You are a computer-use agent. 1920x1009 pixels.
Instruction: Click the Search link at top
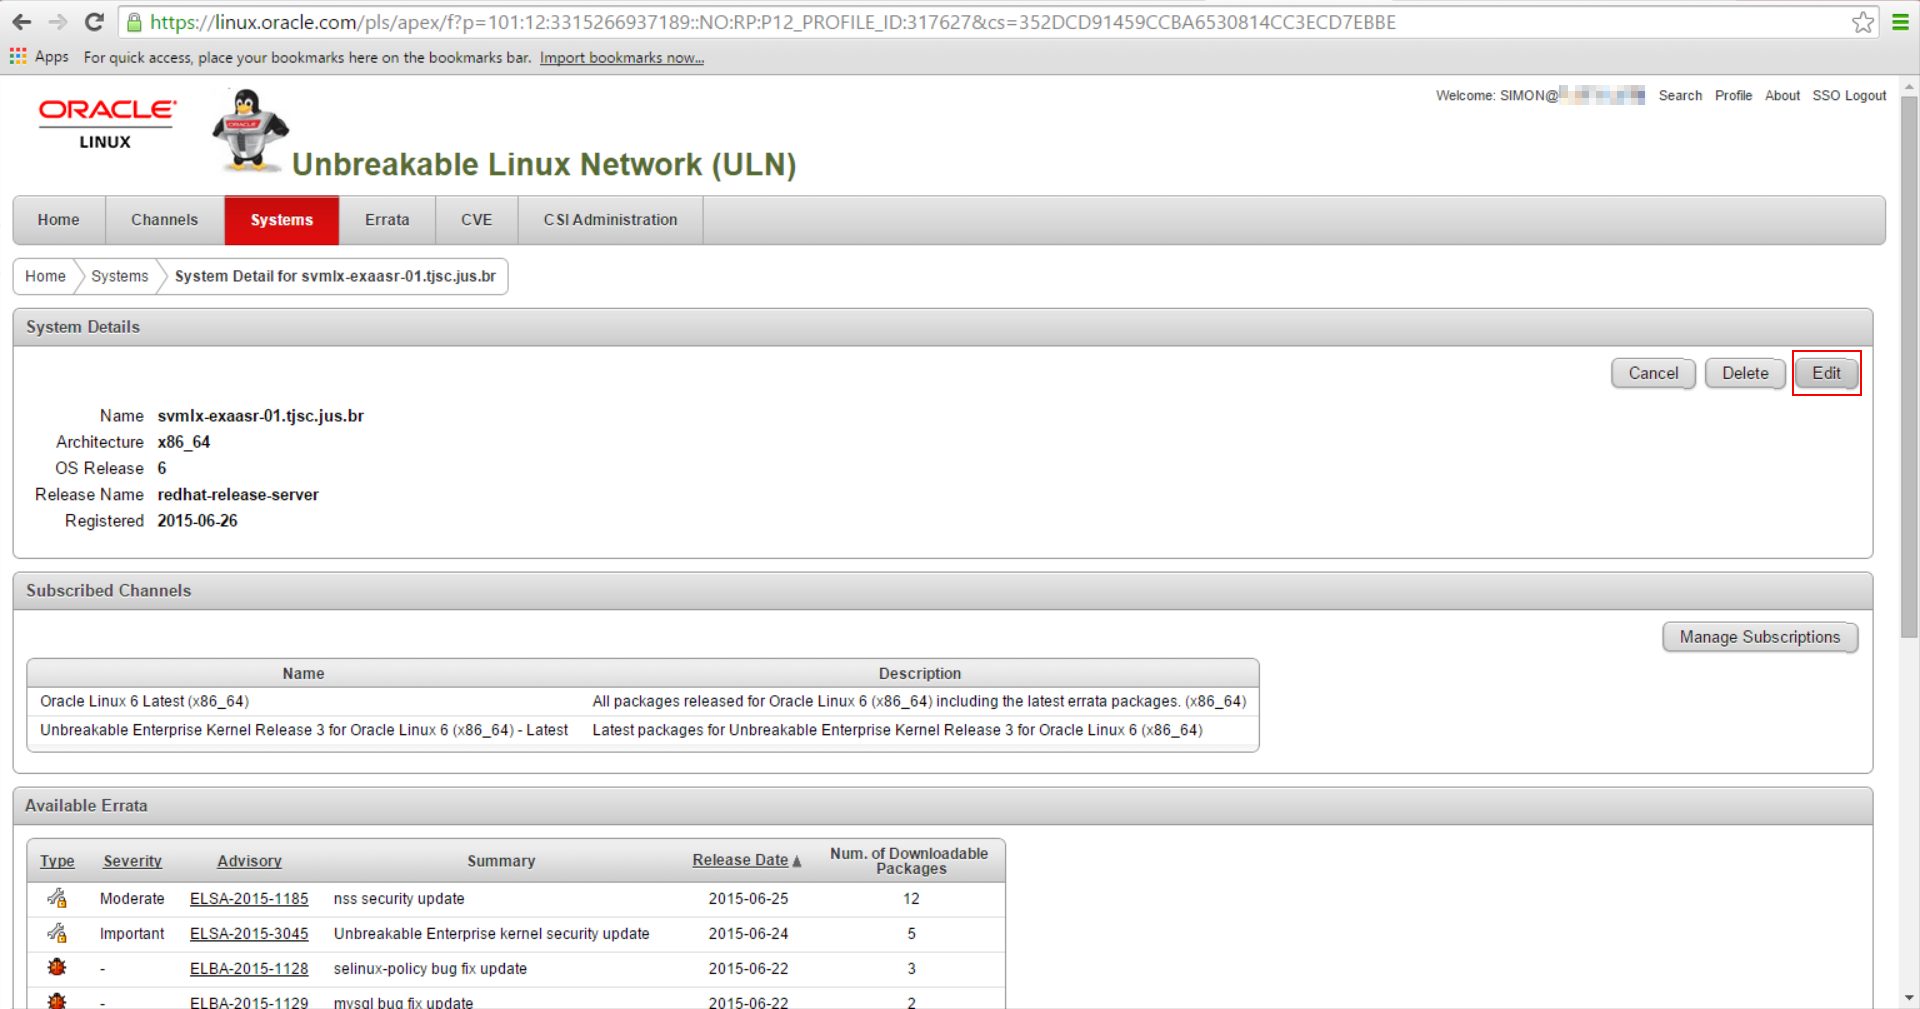(1680, 96)
